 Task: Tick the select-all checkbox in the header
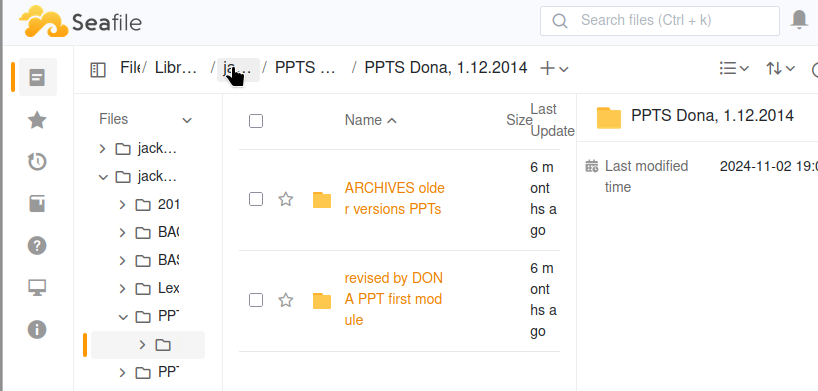[x=256, y=121]
